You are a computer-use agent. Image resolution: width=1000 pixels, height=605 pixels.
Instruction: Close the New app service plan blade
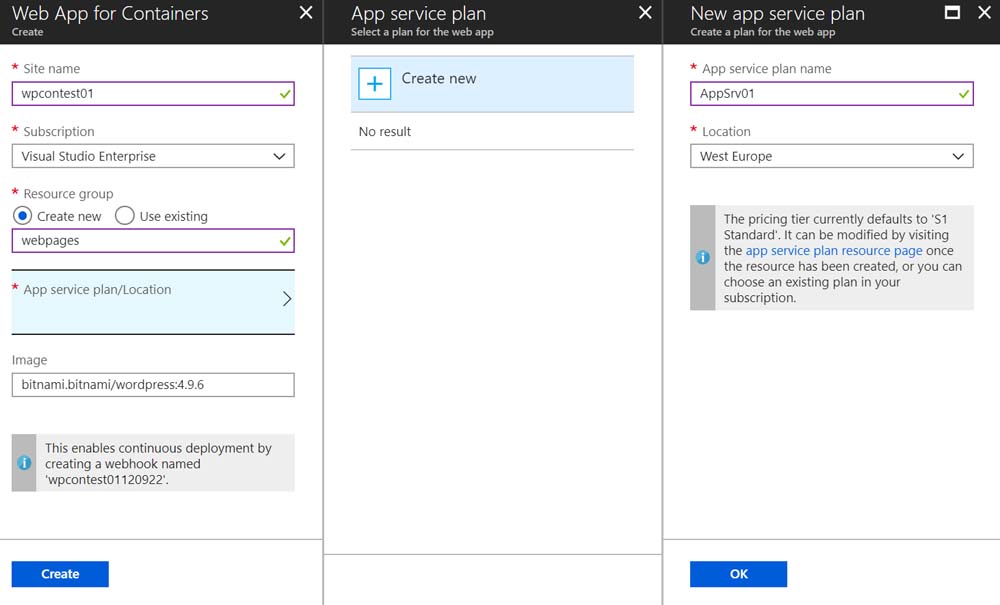tap(983, 13)
